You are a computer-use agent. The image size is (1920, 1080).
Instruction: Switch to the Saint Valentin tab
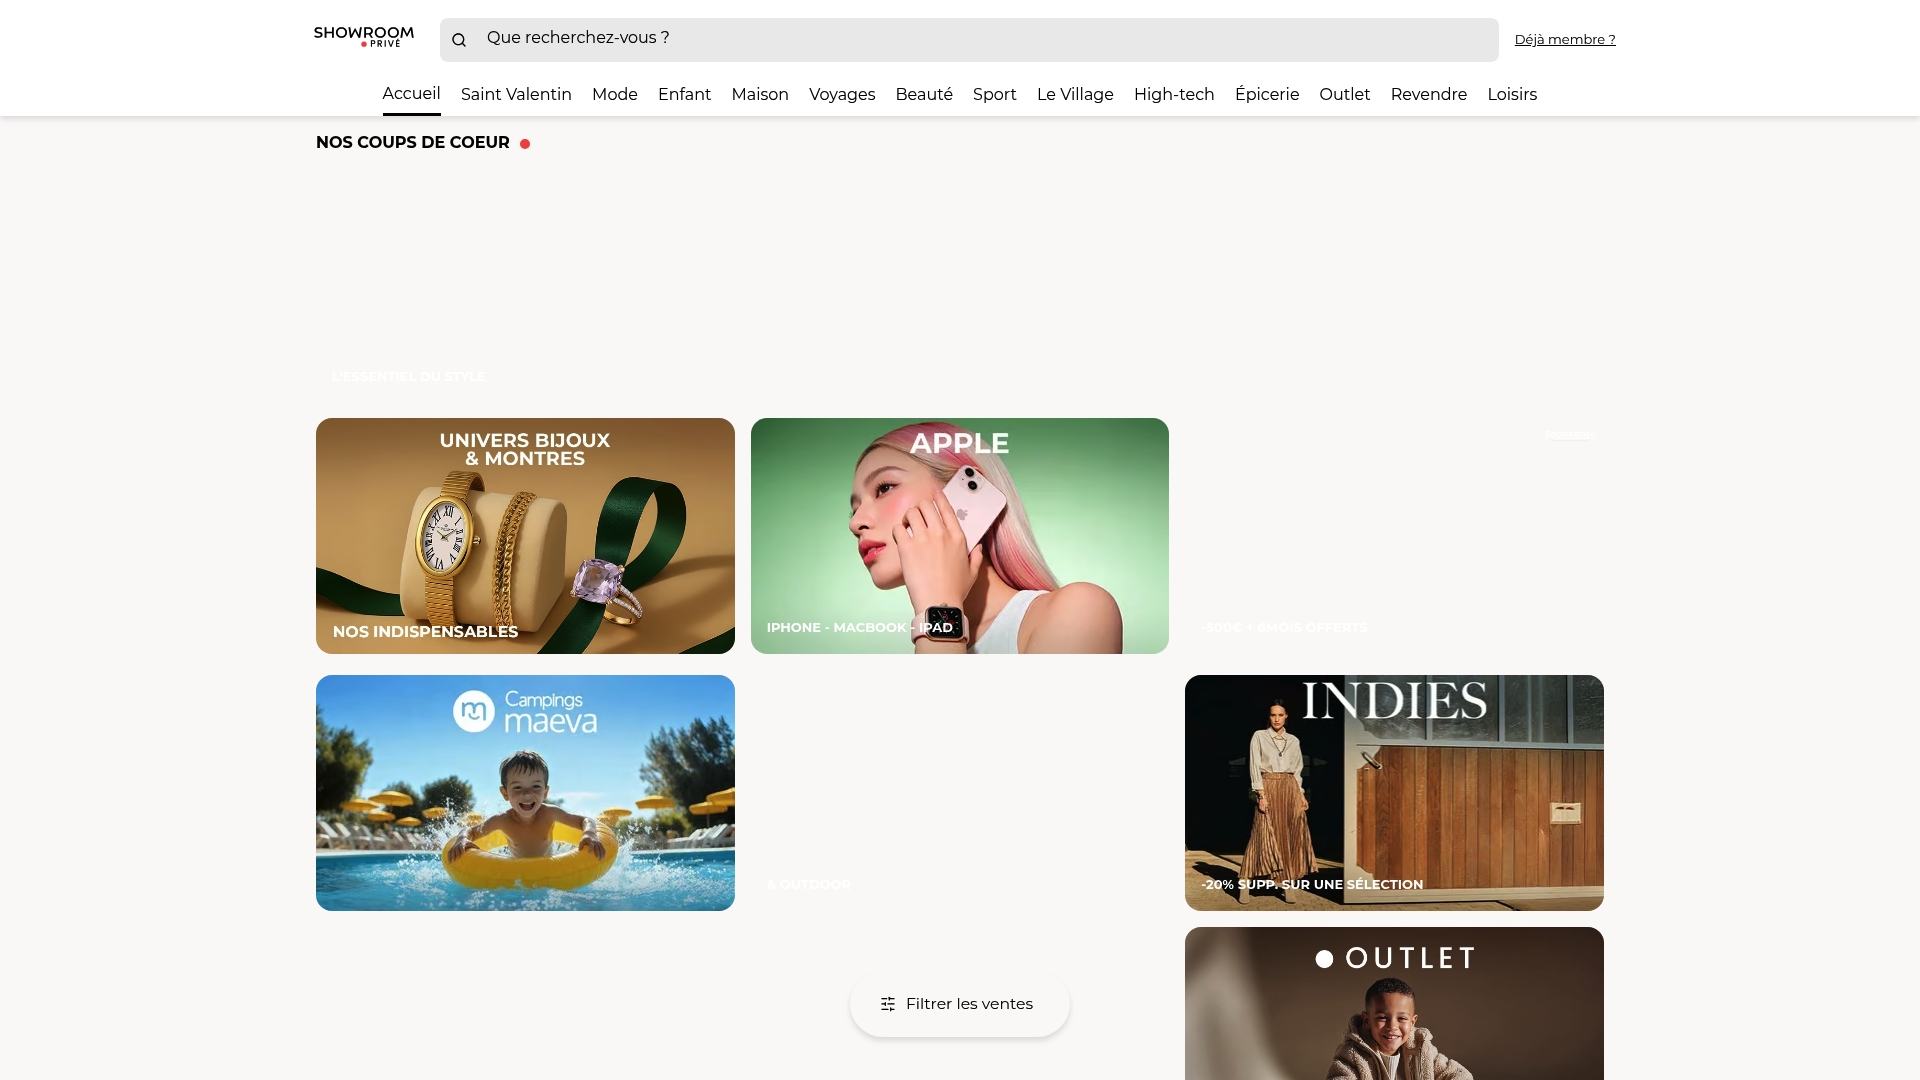pyautogui.click(x=515, y=95)
